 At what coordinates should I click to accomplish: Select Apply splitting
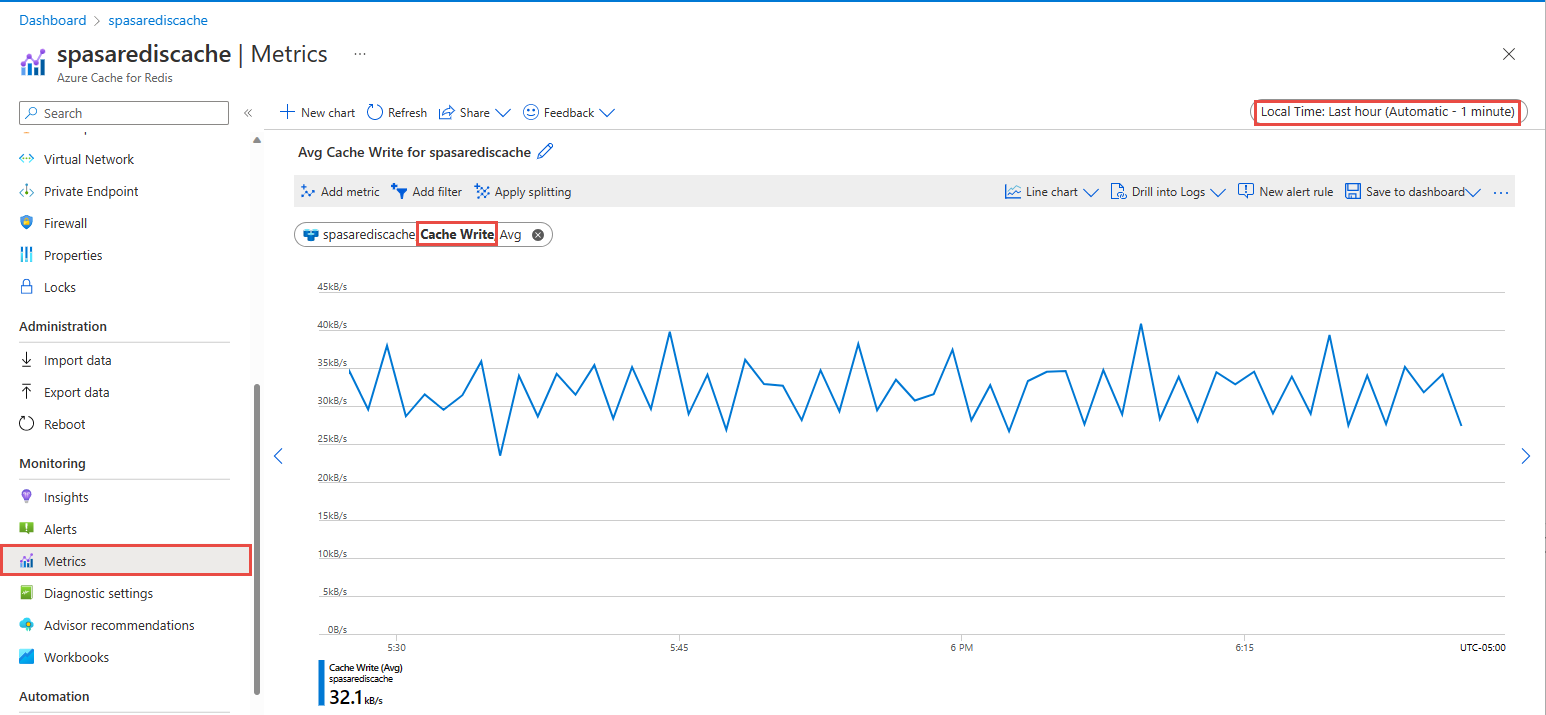[x=522, y=191]
